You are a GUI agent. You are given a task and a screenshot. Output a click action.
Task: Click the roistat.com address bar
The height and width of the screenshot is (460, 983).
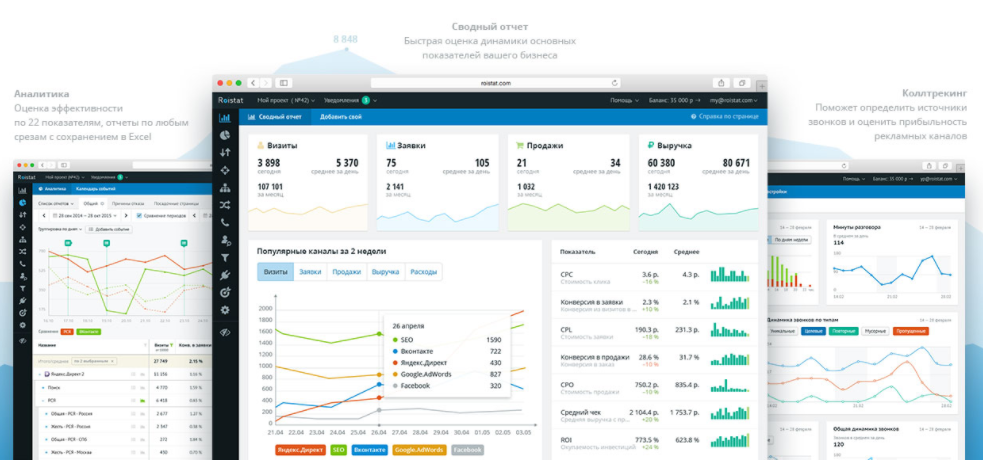[496, 83]
